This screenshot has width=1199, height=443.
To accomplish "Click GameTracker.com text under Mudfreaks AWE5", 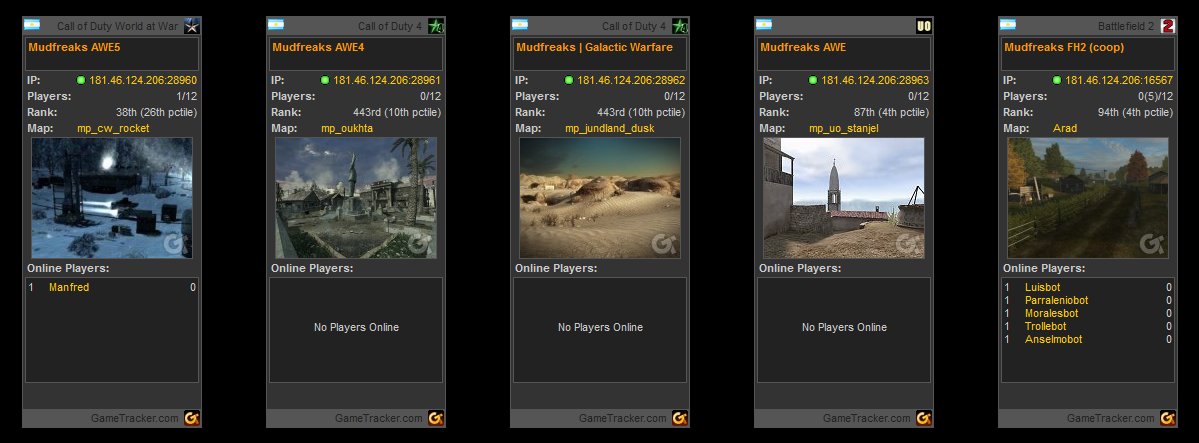I will (135, 419).
